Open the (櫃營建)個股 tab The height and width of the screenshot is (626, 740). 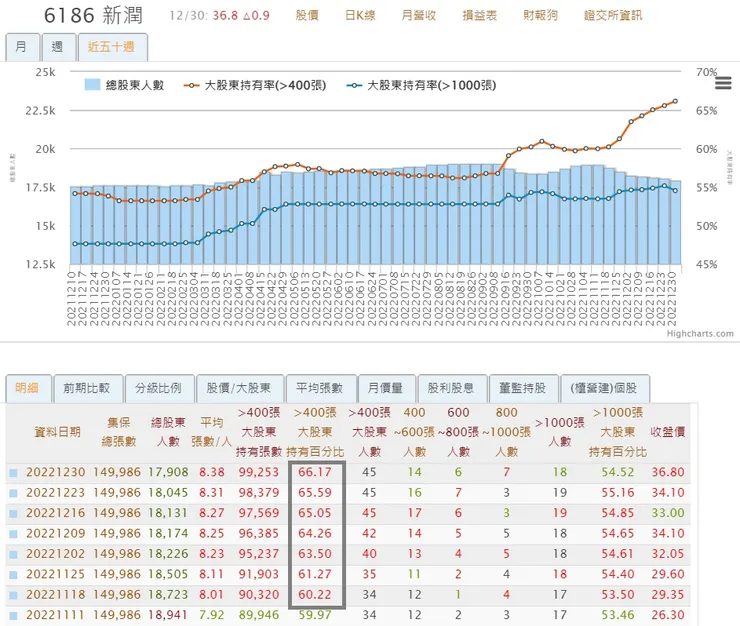(605, 388)
